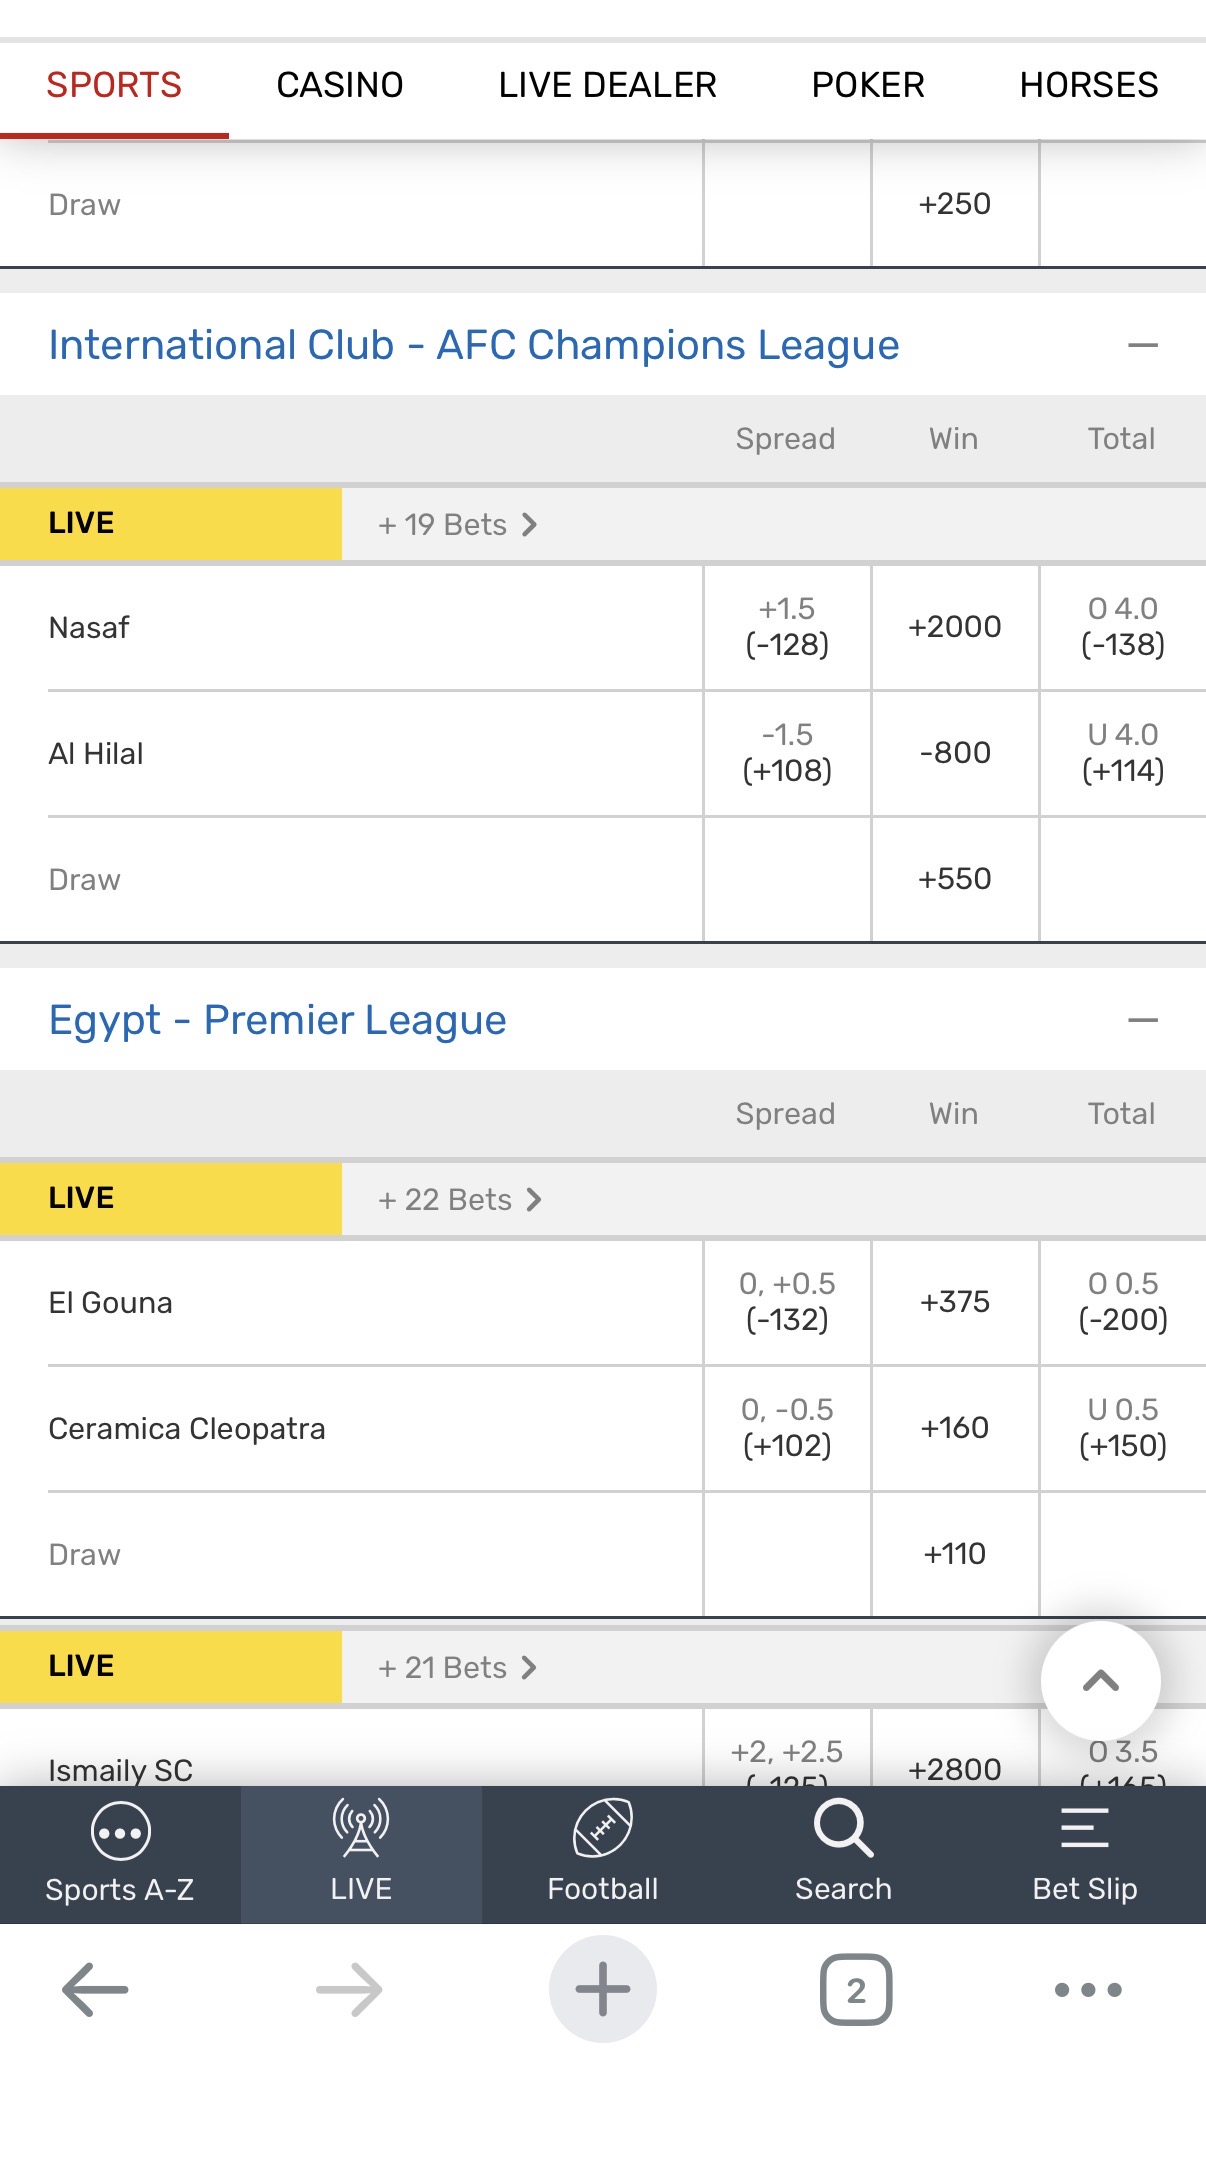The image size is (1206, 2158).
Task: Select Nasaf win odds +2000
Action: click(x=955, y=627)
